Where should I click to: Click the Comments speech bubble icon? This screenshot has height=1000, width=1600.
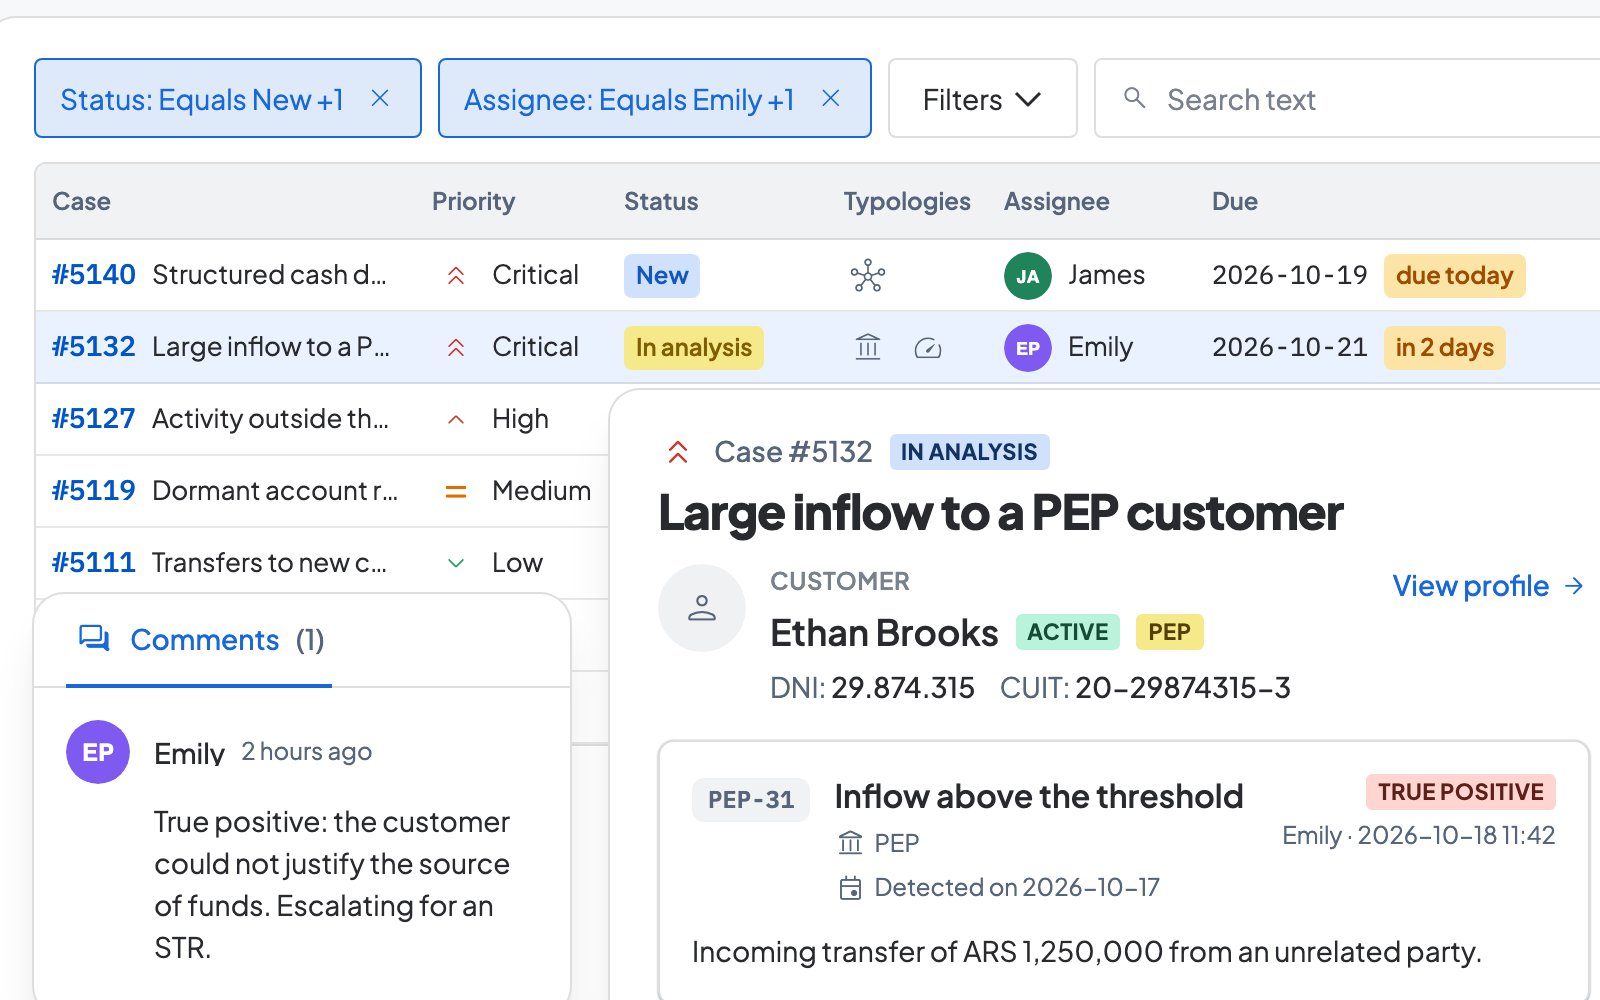click(95, 638)
